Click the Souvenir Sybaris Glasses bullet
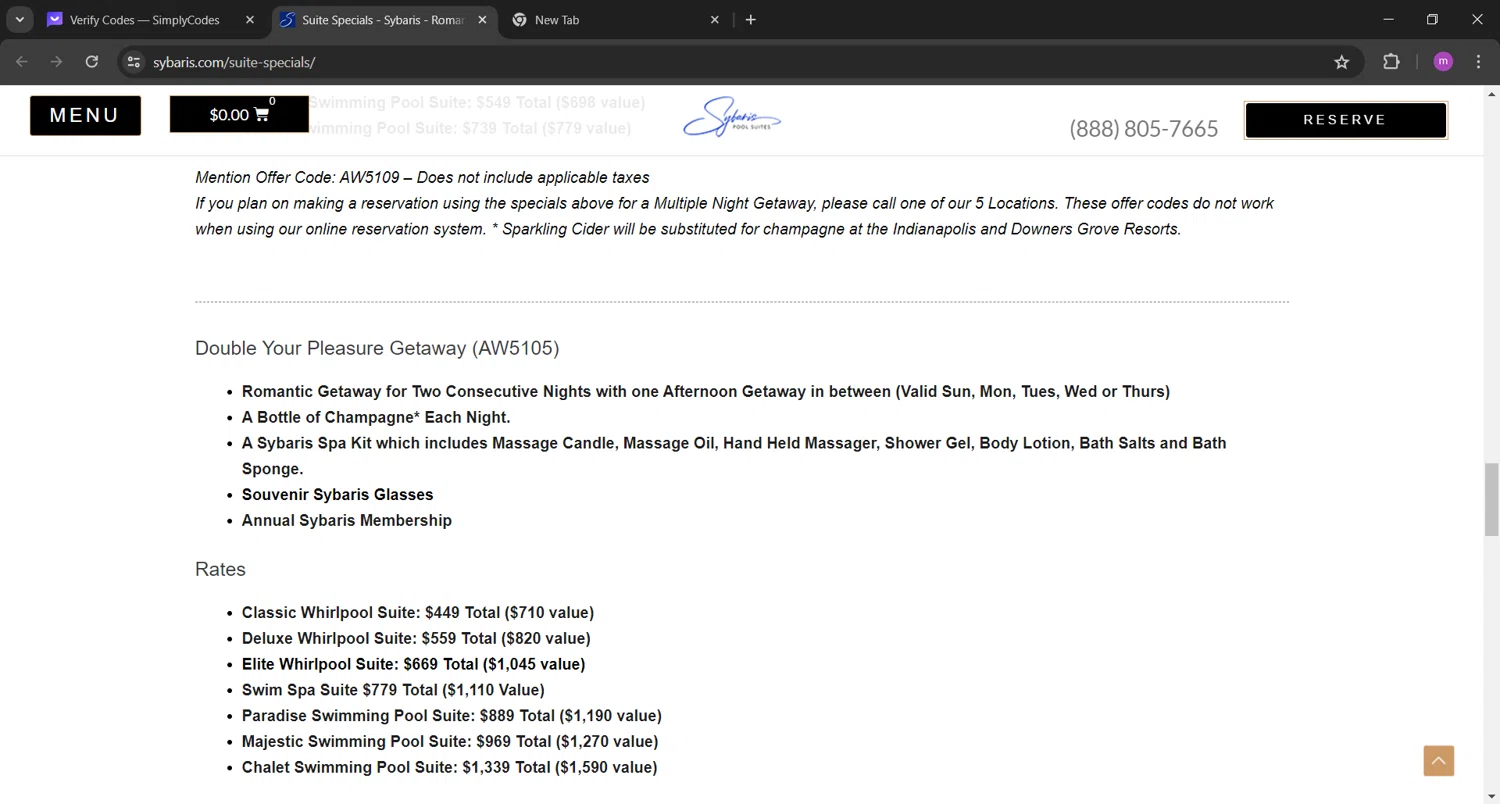 338,494
